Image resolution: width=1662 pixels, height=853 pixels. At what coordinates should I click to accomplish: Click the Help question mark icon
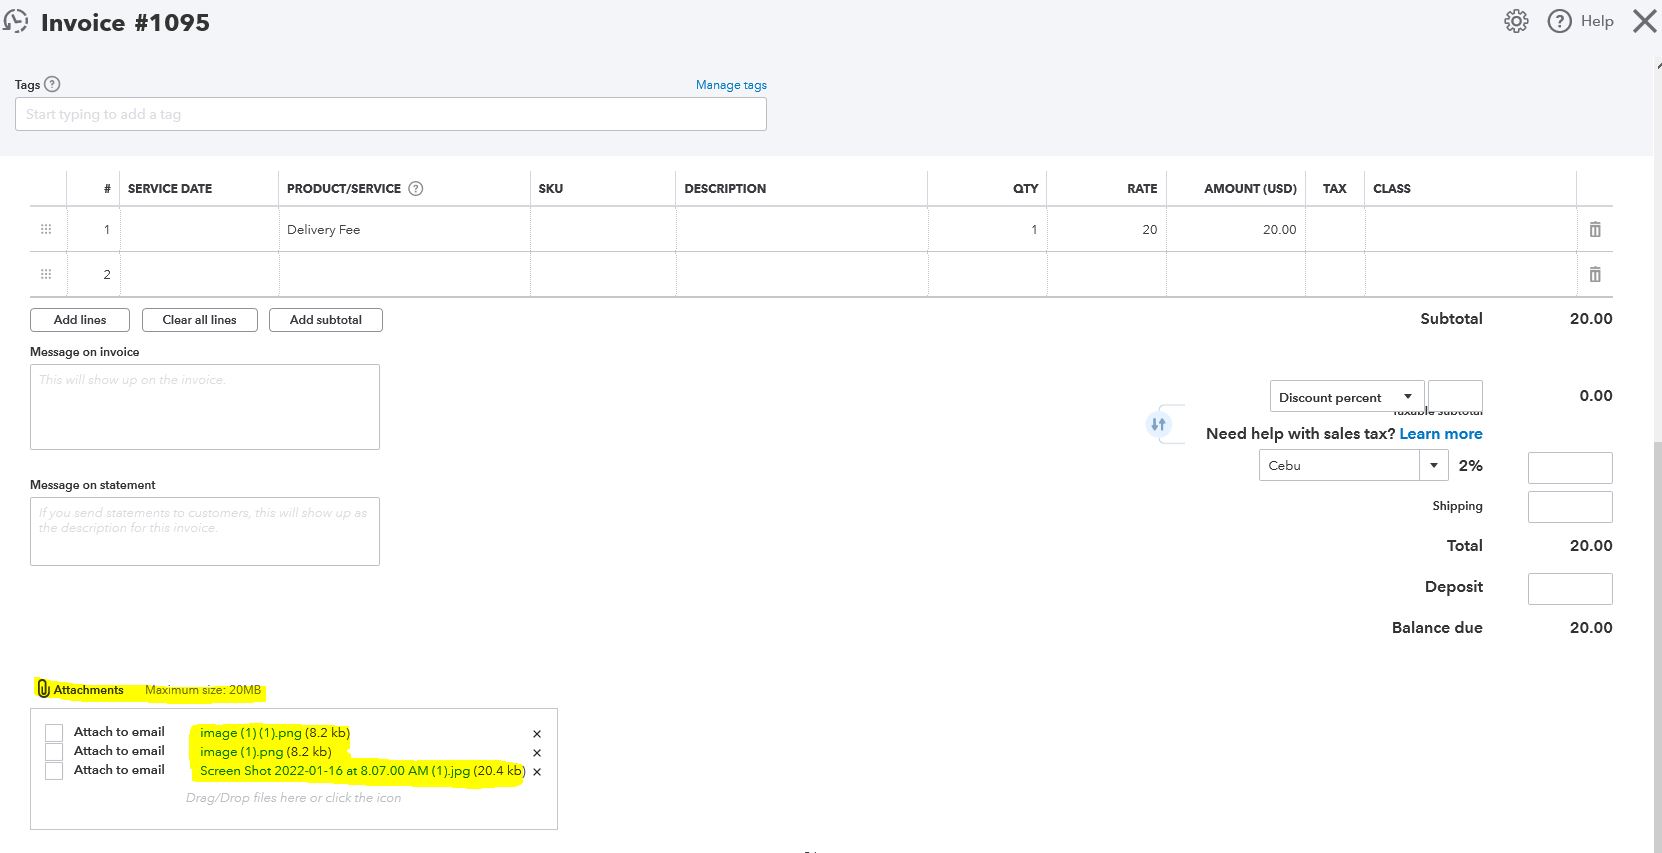coord(1559,21)
